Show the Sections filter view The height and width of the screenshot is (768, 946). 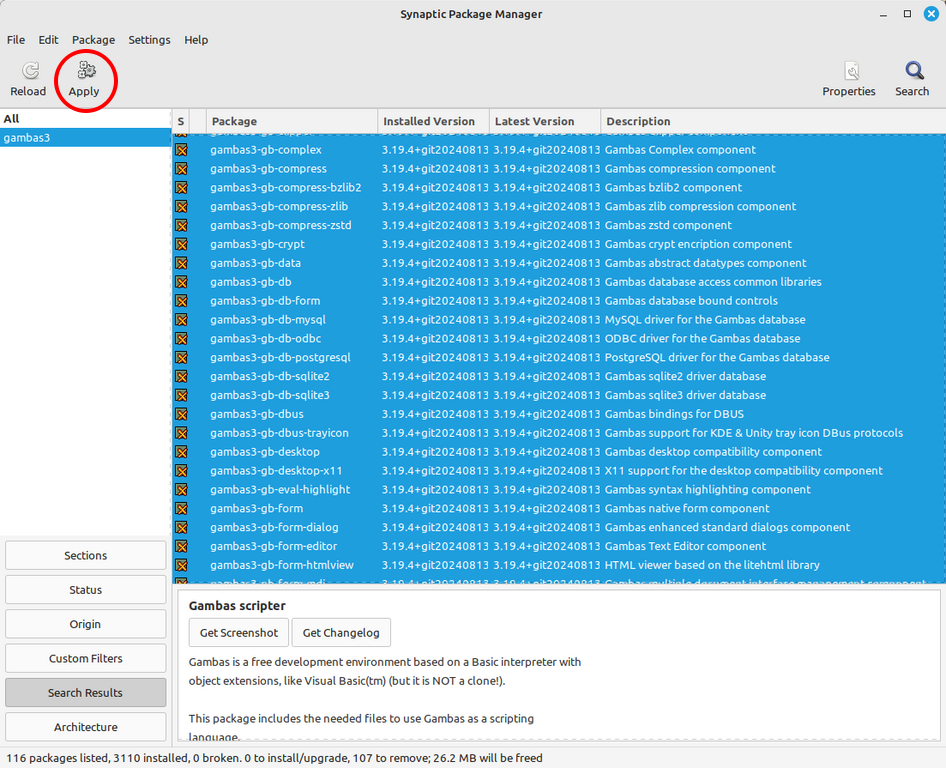[86, 556]
